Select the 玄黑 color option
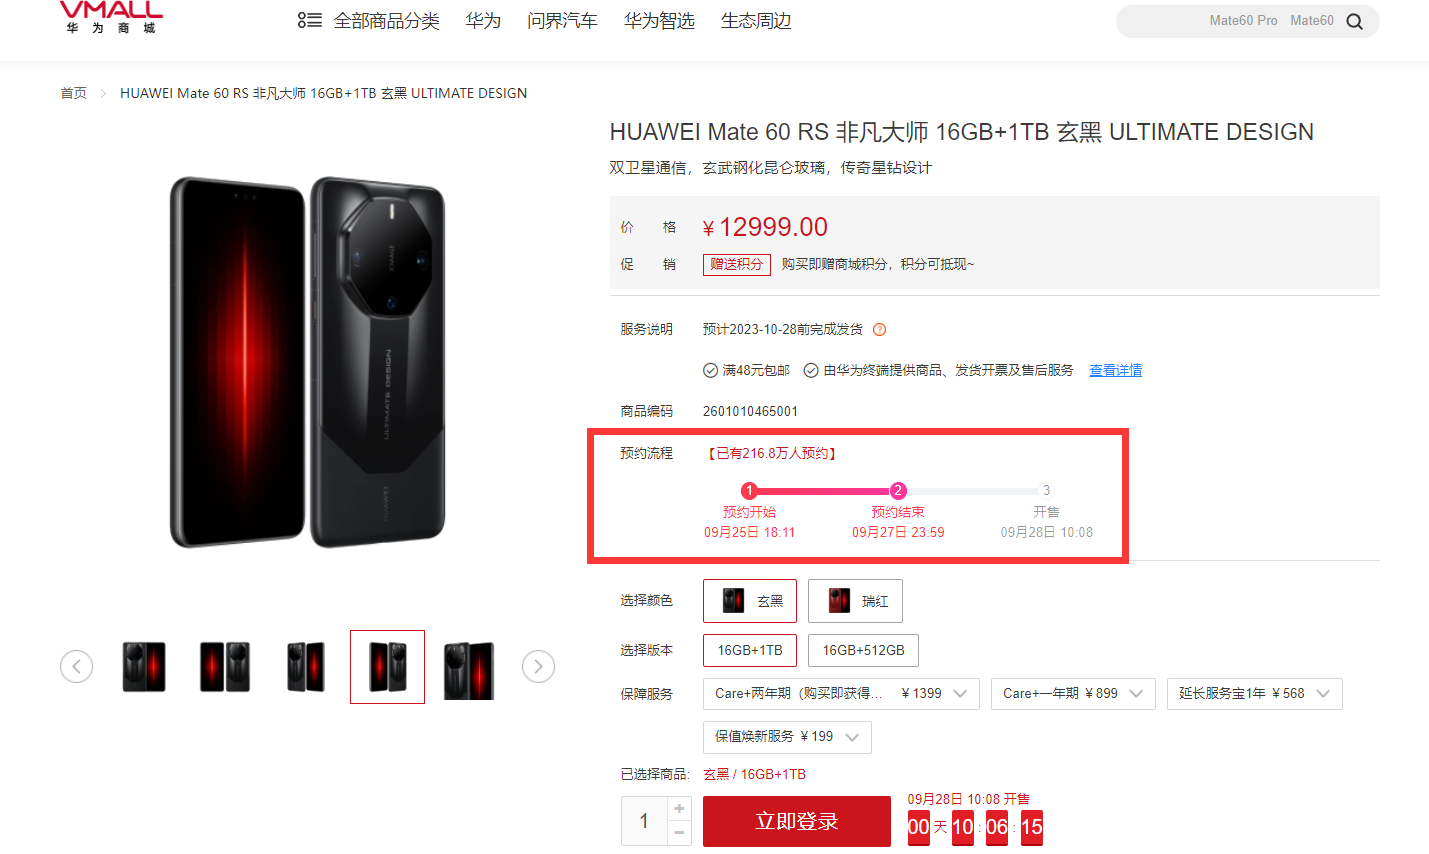The width and height of the screenshot is (1429, 854). (x=750, y=601)
